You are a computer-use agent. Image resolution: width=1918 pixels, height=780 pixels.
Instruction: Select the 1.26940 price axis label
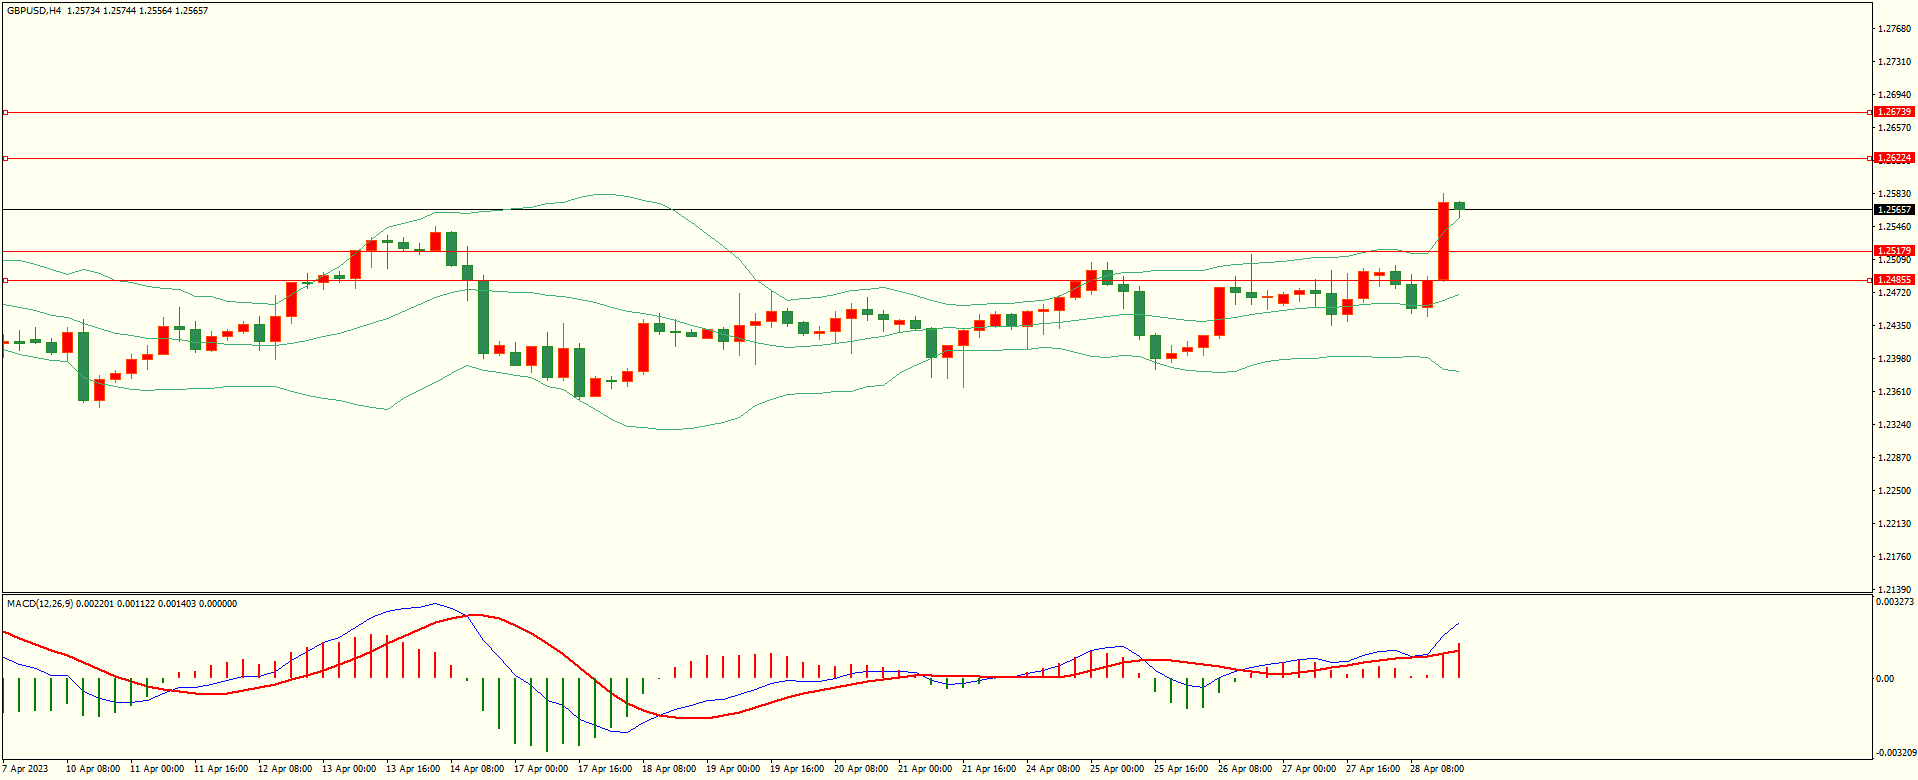(1895, 95)
